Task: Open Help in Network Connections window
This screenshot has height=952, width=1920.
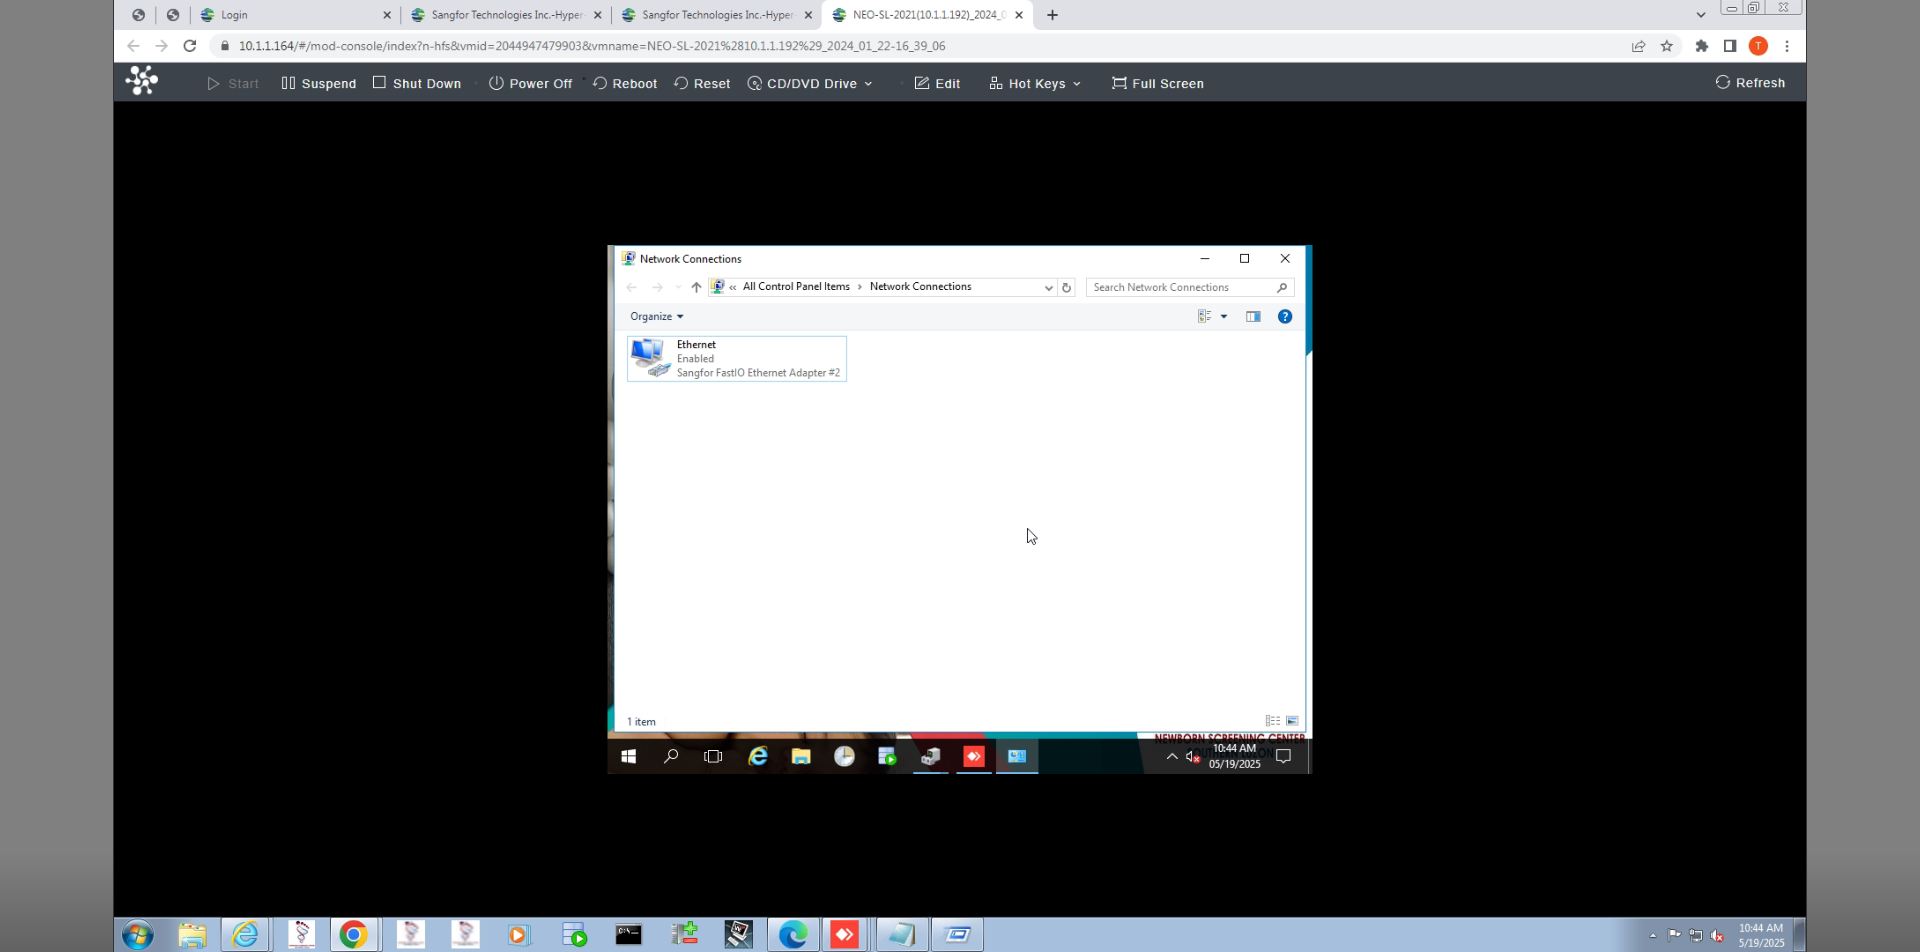Action: 1285,316
